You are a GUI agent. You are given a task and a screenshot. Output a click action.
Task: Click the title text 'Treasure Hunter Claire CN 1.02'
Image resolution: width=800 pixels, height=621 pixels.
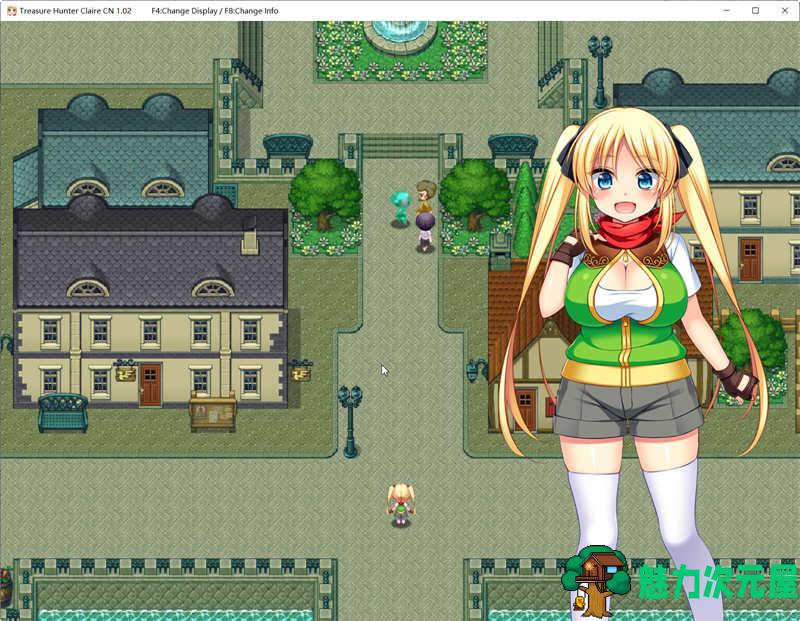tap(76, 11)
